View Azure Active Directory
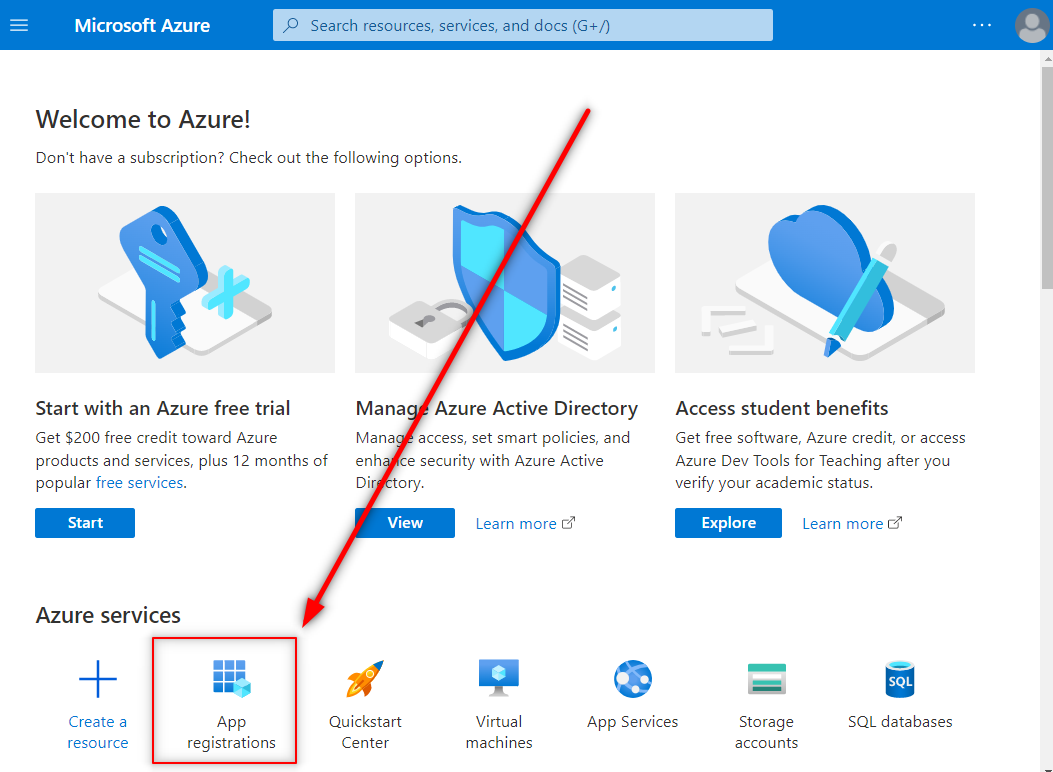The height and width of the screenshot is (772, 1053). point(404,522)
